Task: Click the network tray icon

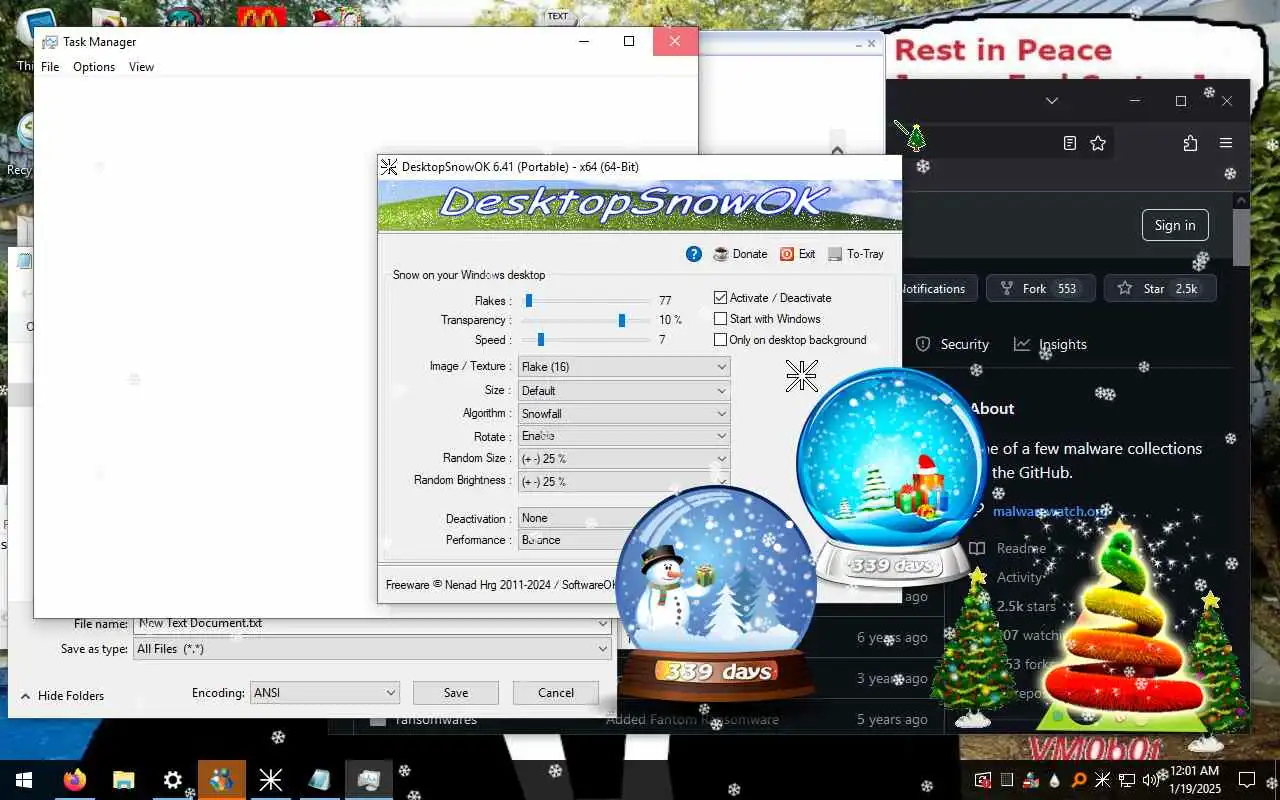Action: click(x=1127, y=780)
